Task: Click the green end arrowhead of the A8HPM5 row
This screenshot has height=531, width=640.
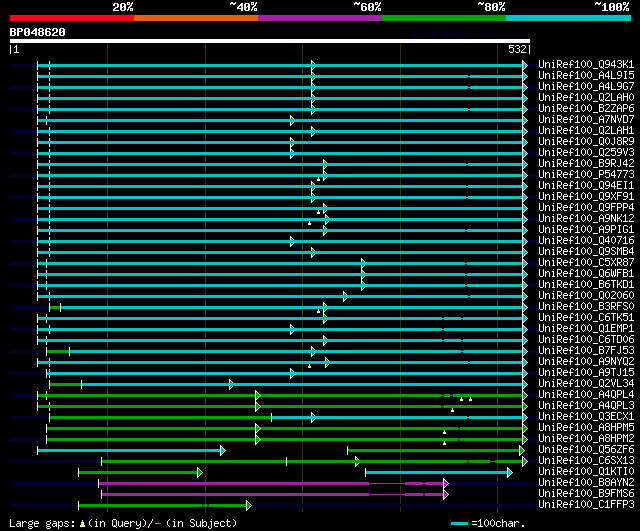Action: point(524,427)
